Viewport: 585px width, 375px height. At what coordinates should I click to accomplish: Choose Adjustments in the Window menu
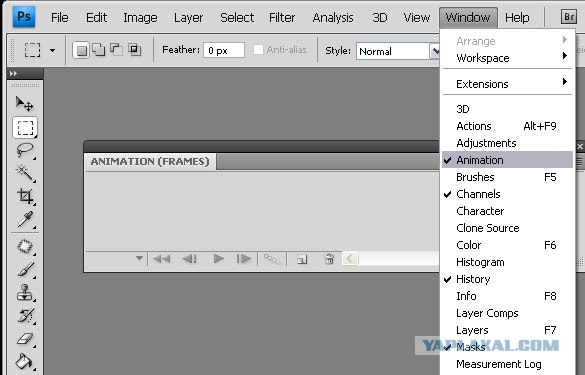pyautogui.click(x=507, y=143)
